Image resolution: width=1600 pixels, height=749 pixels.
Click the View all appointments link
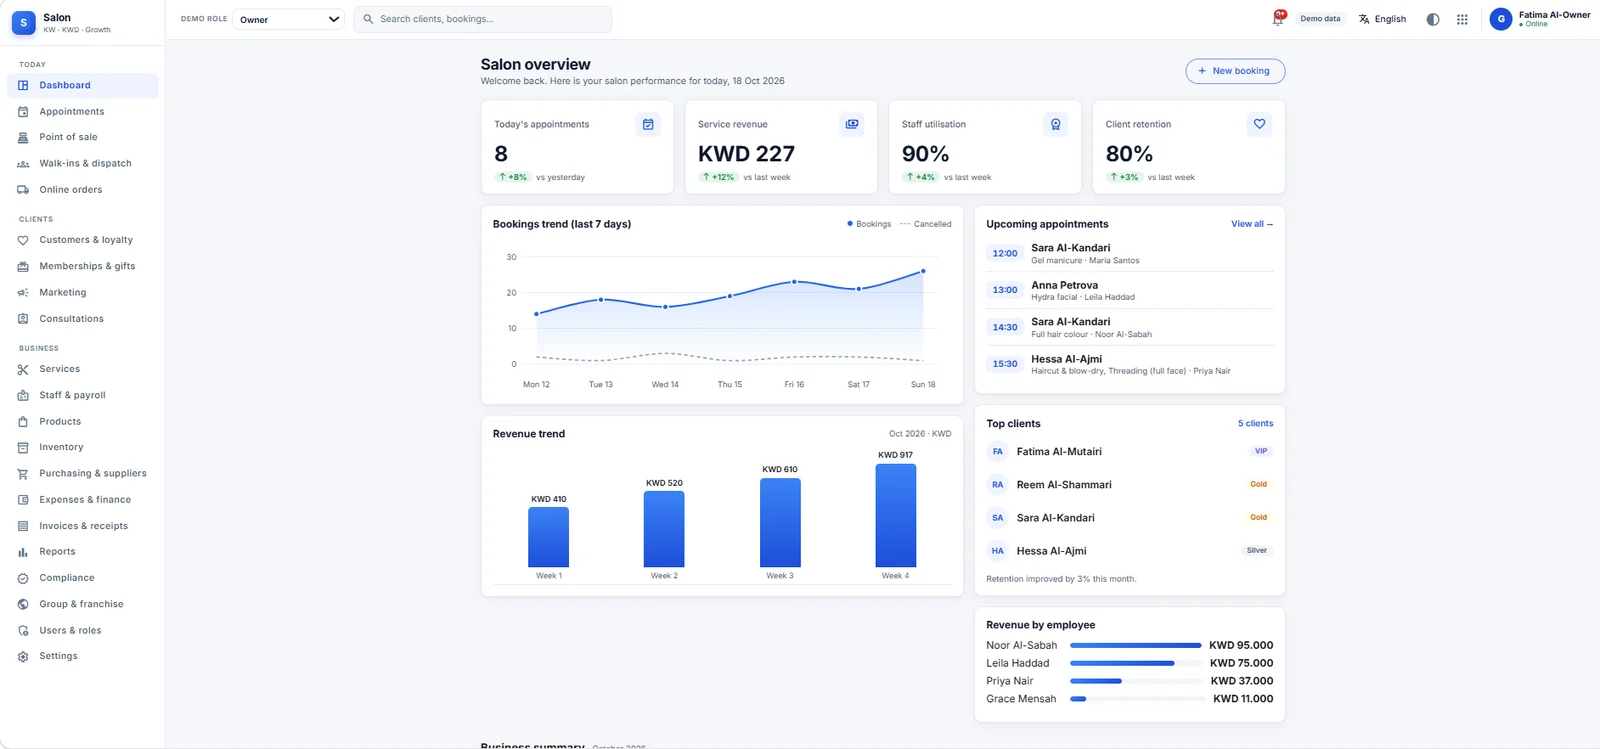(x=1252, y=224)
